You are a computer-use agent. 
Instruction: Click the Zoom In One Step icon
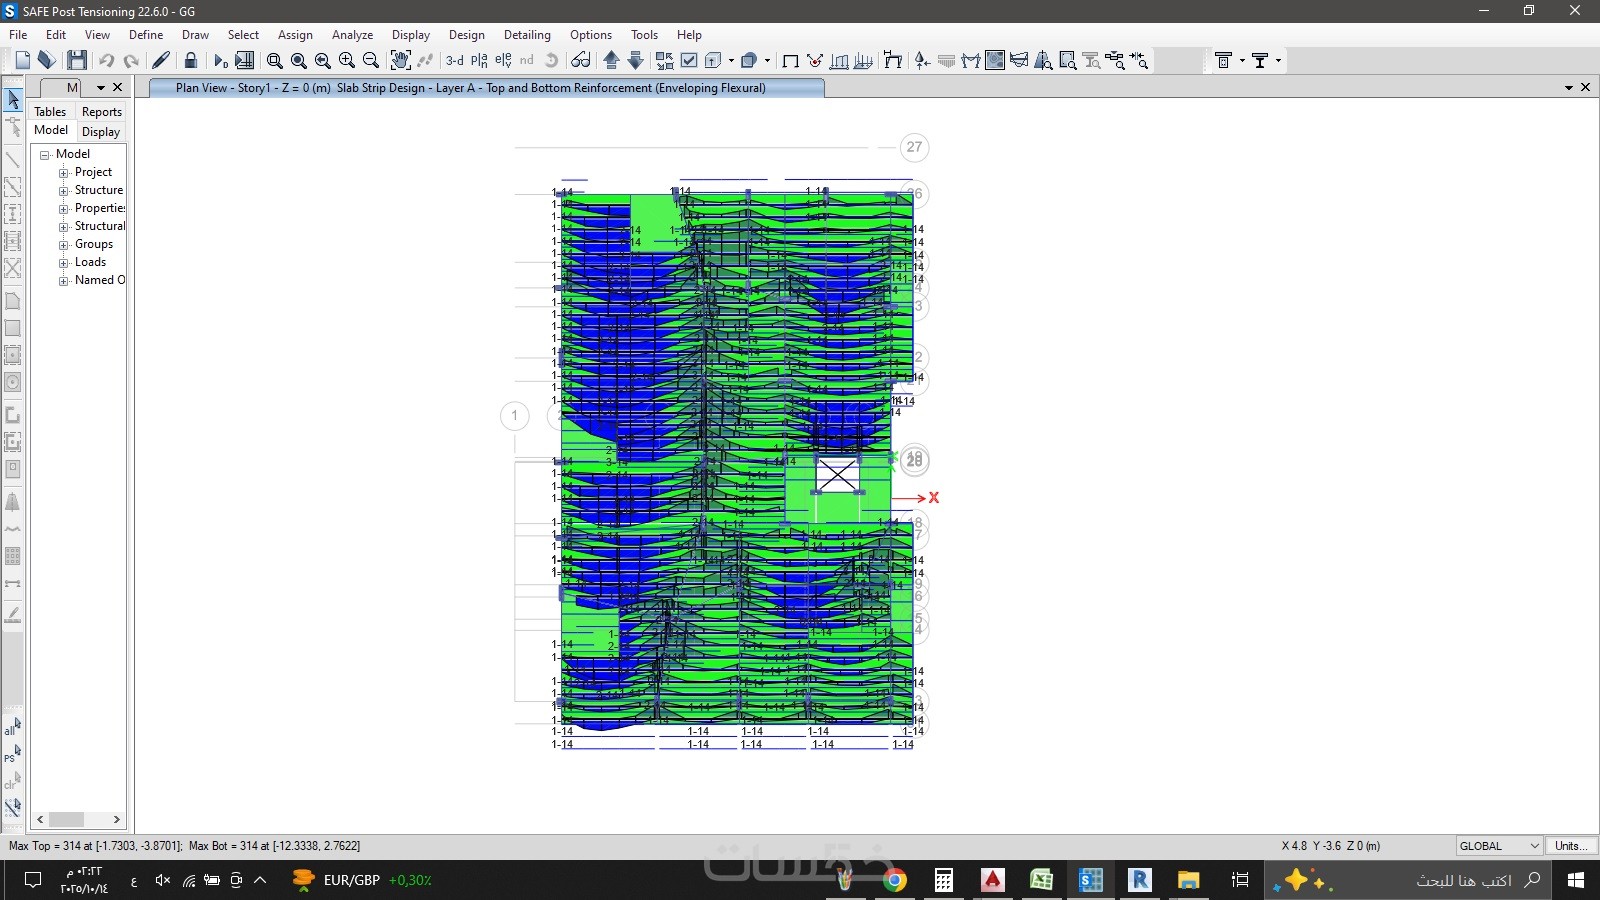coord(347,61)
